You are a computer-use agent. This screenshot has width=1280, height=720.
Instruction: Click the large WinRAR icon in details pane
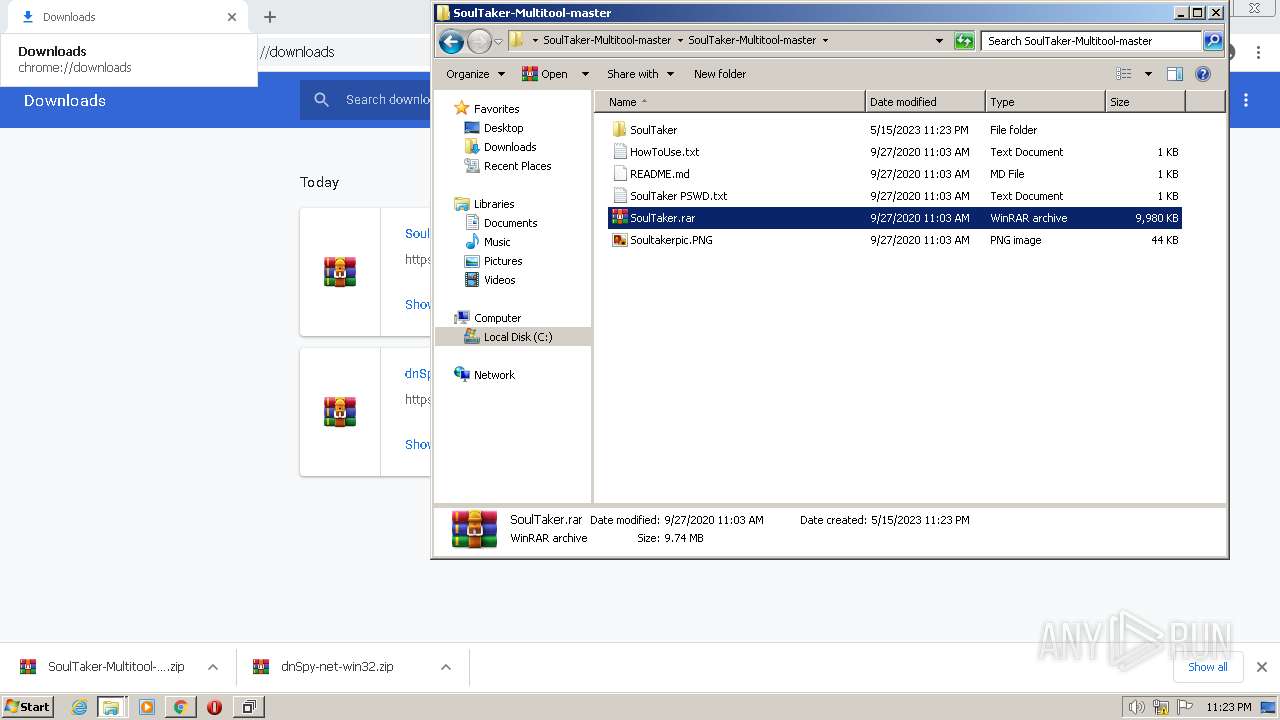(474, 529)
